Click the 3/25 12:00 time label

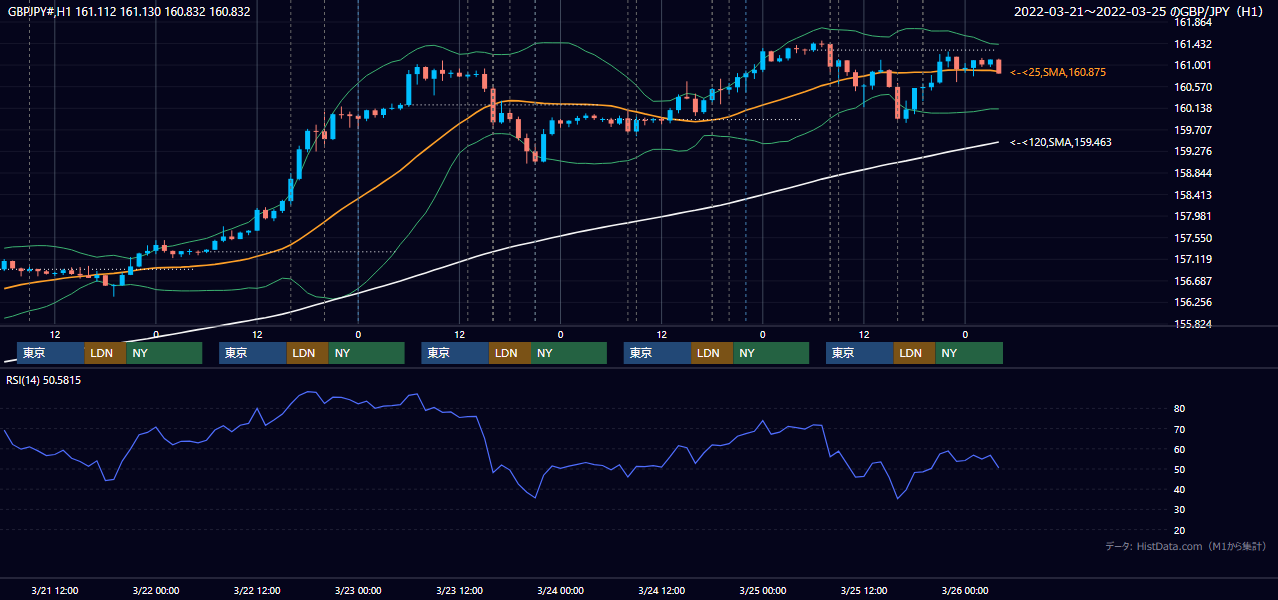click(864, 590)
